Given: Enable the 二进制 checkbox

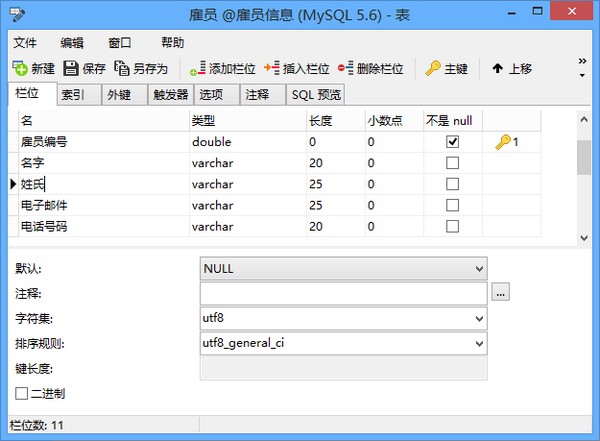Looking at the screenshot, I should (x=22, y=394).
